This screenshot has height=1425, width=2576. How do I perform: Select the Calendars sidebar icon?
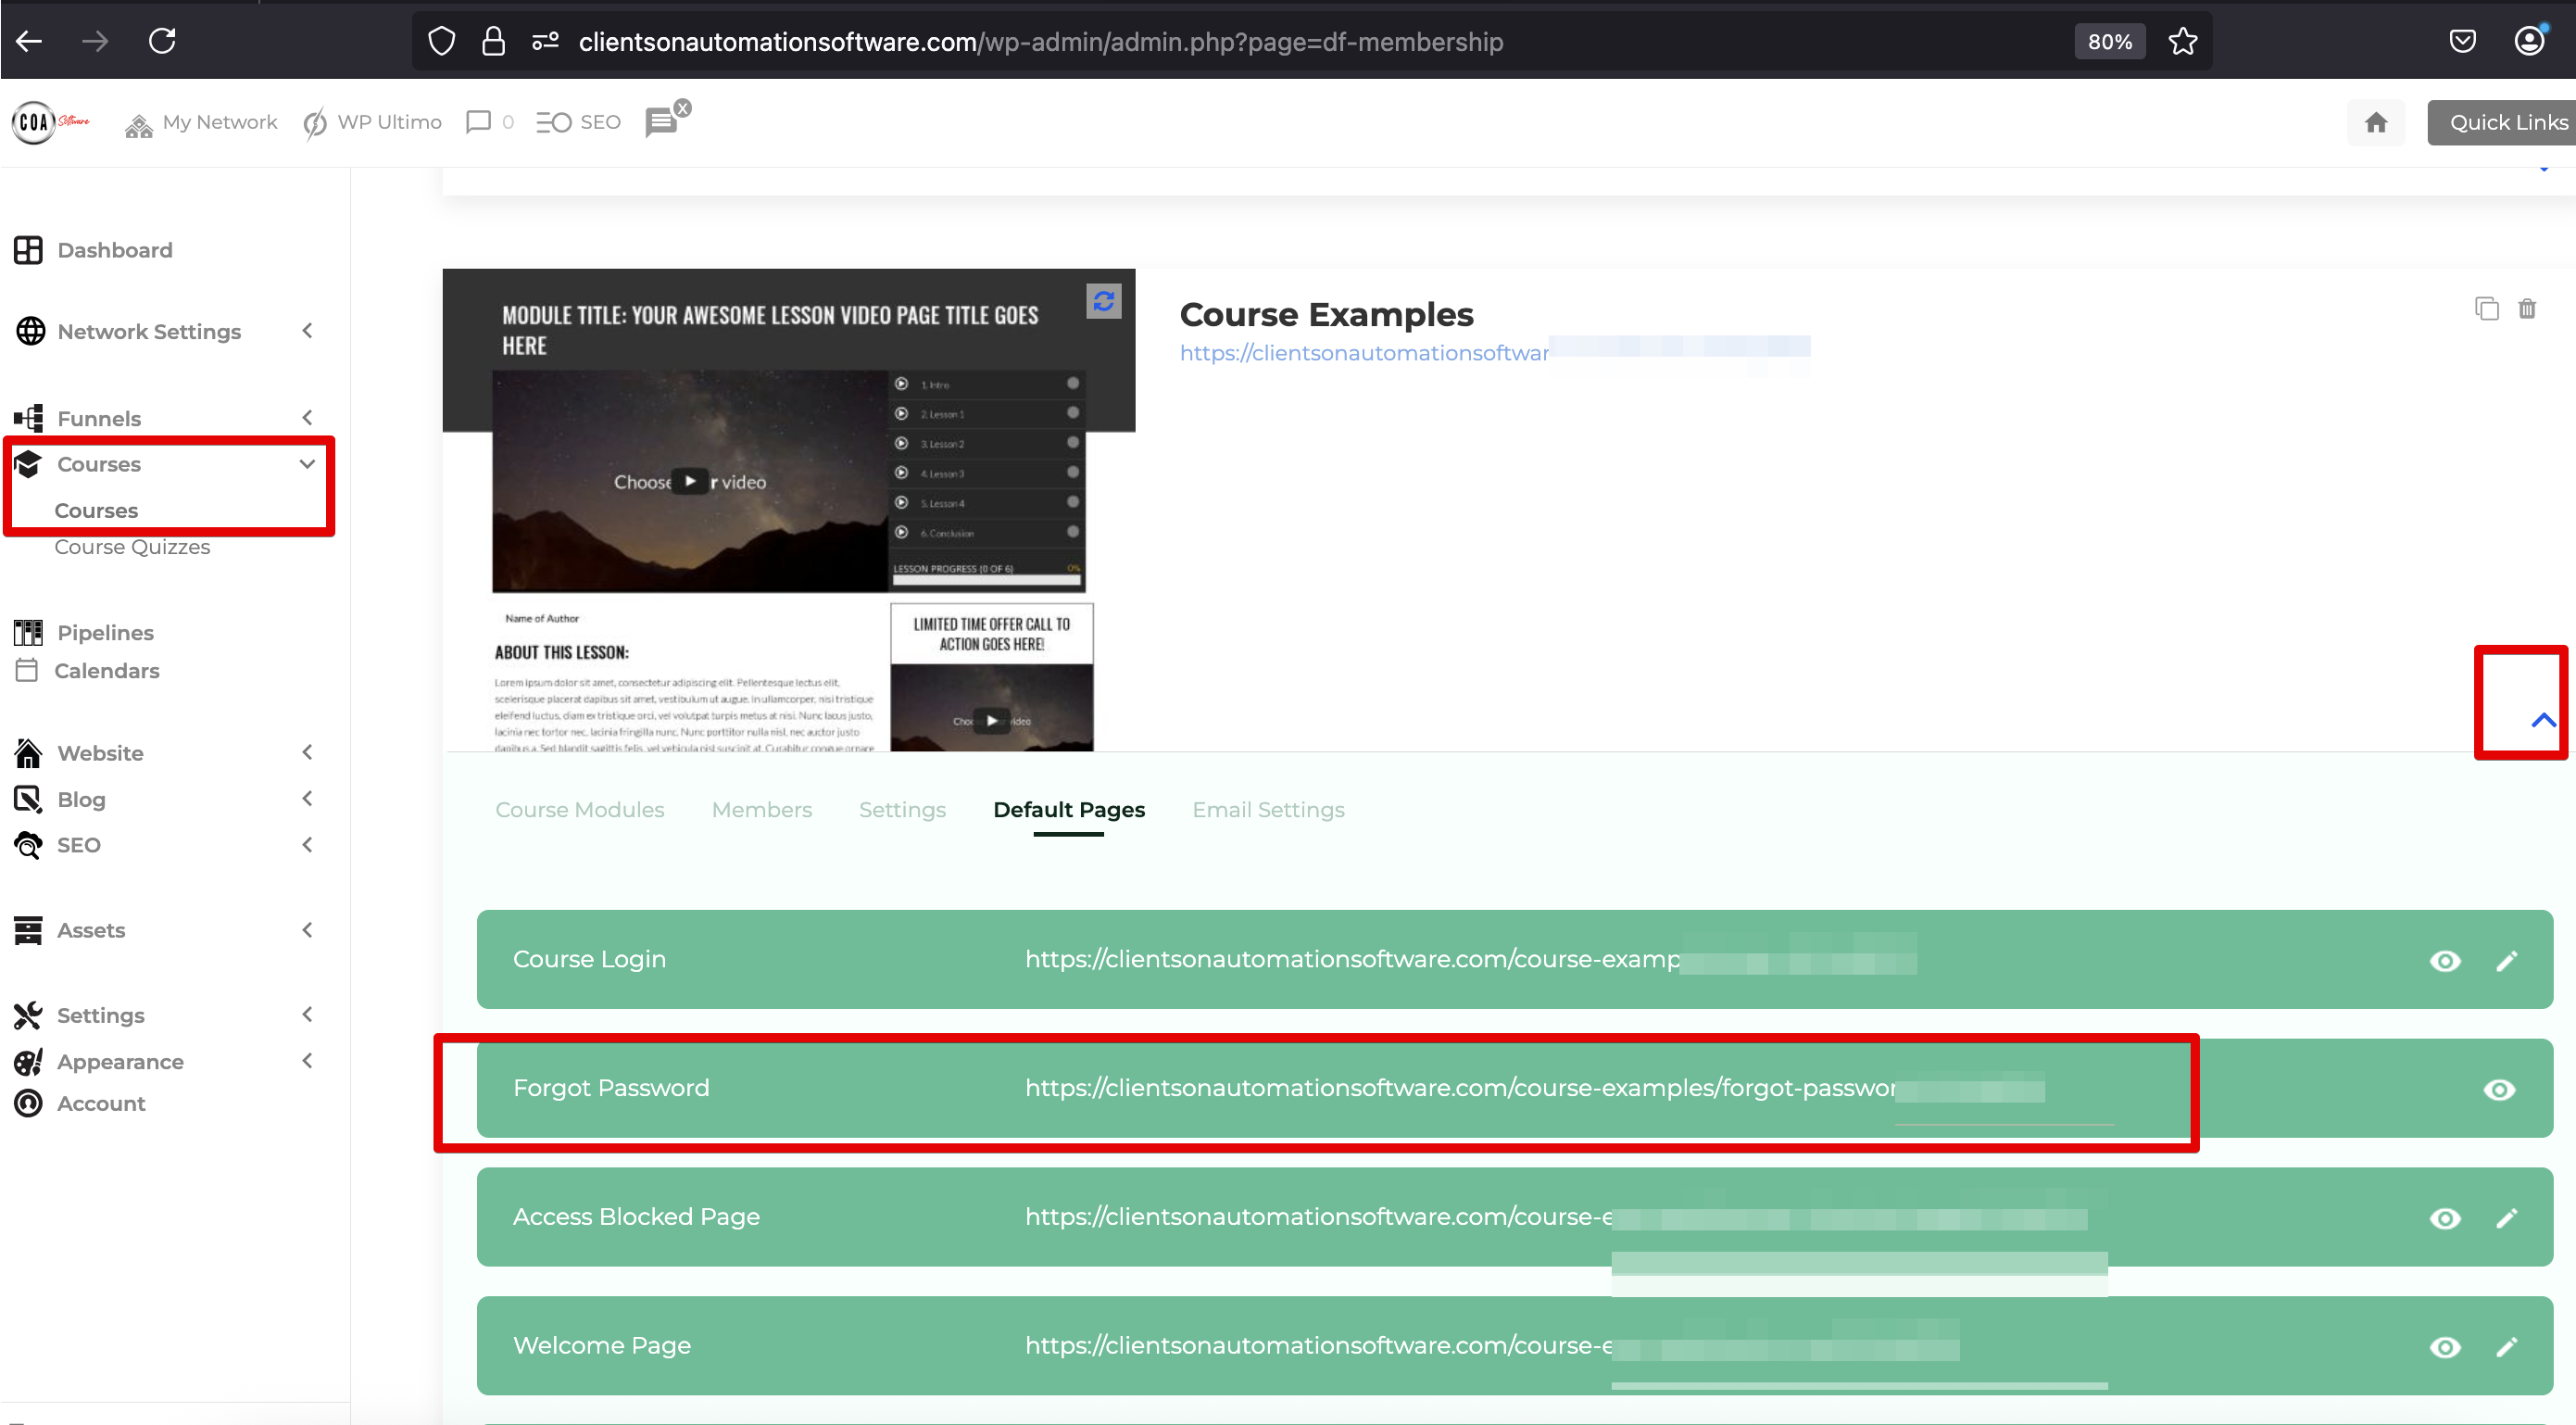pos(28,670)
